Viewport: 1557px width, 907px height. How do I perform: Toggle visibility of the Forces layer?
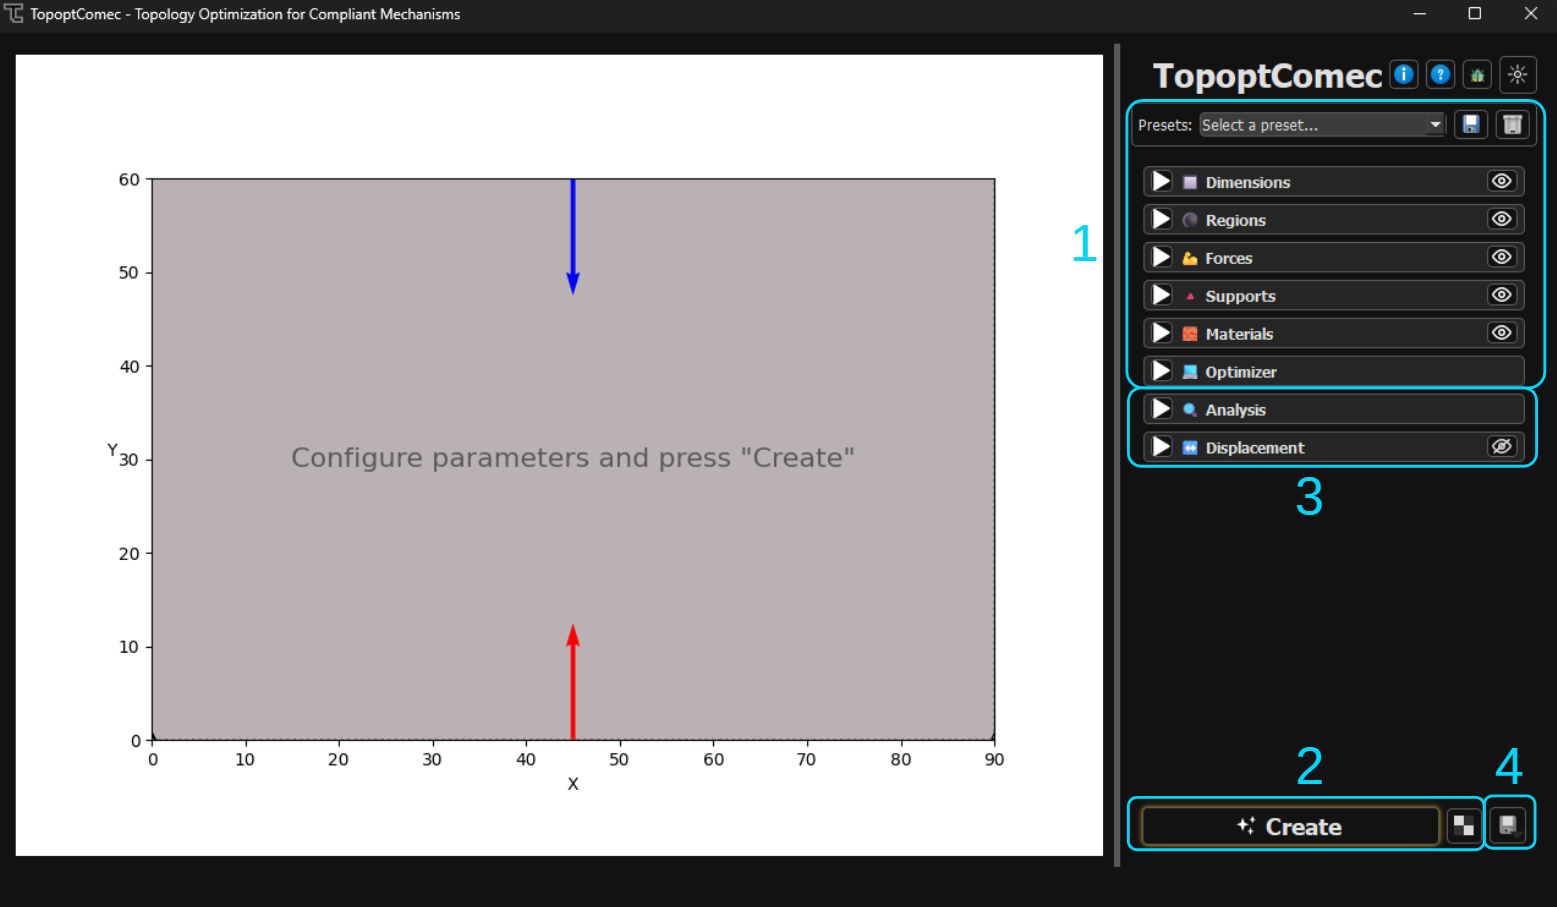tap(1501, 256)
